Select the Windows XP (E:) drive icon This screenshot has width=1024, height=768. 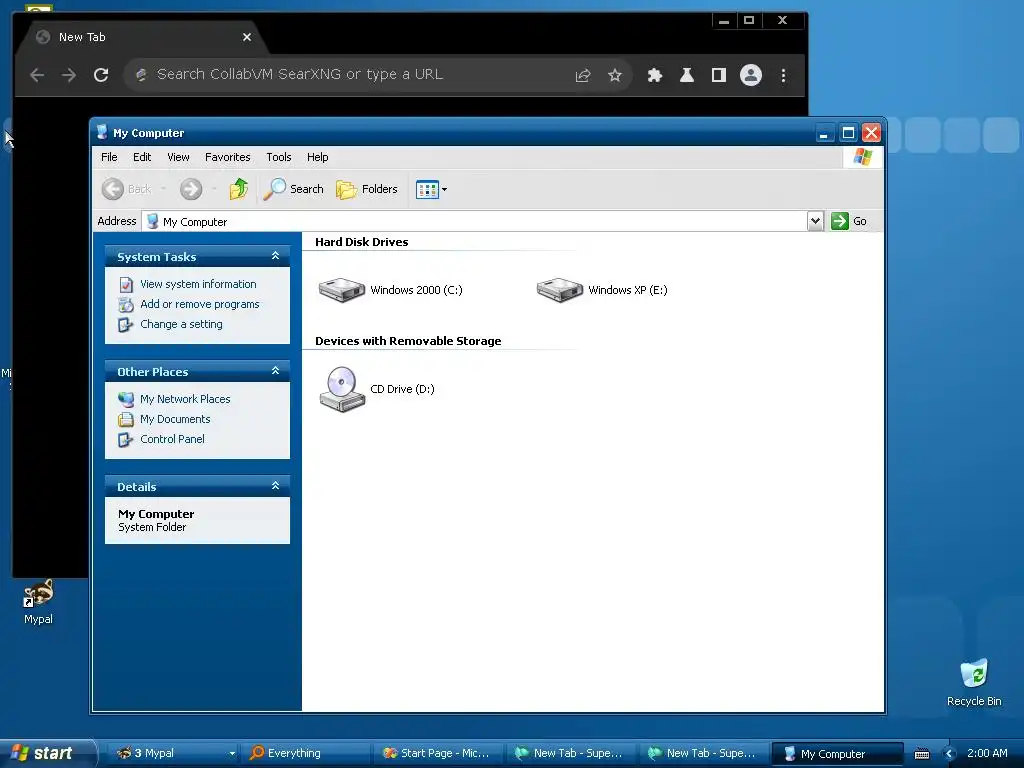560,290
